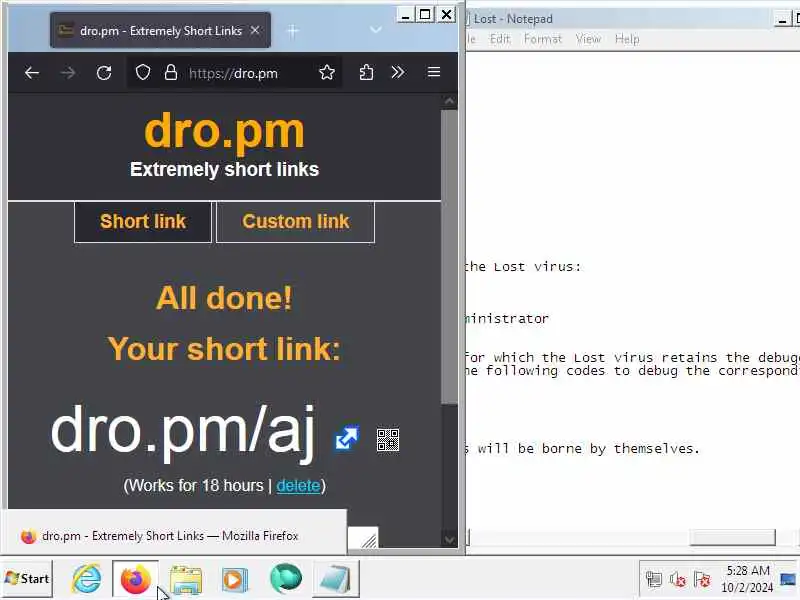This screenshot has height=600, width=800.
Task: Open the Action Center flag icon
Action: (703, 580)
